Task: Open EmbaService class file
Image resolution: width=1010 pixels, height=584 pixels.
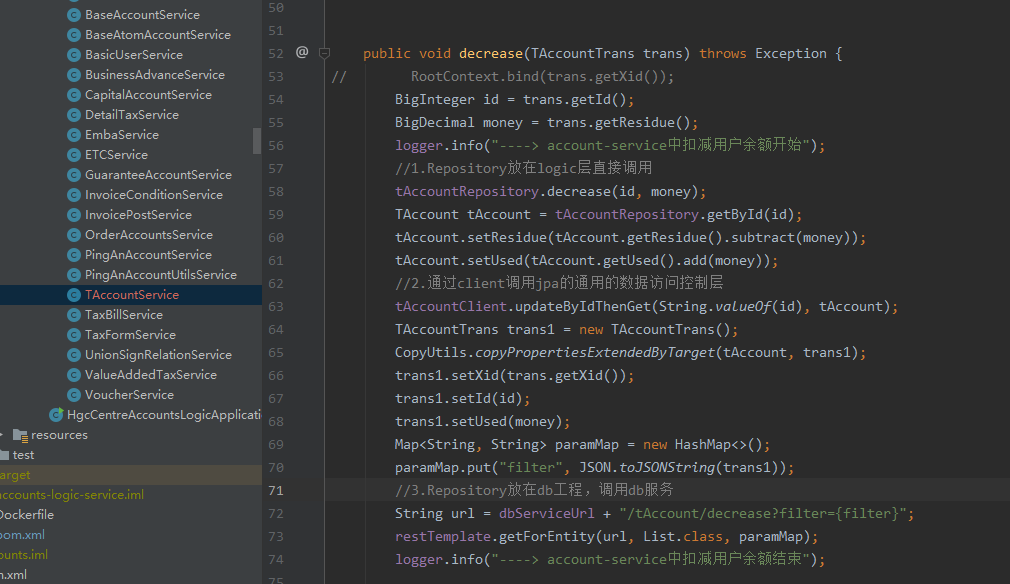Action: (x=122, y=135)
